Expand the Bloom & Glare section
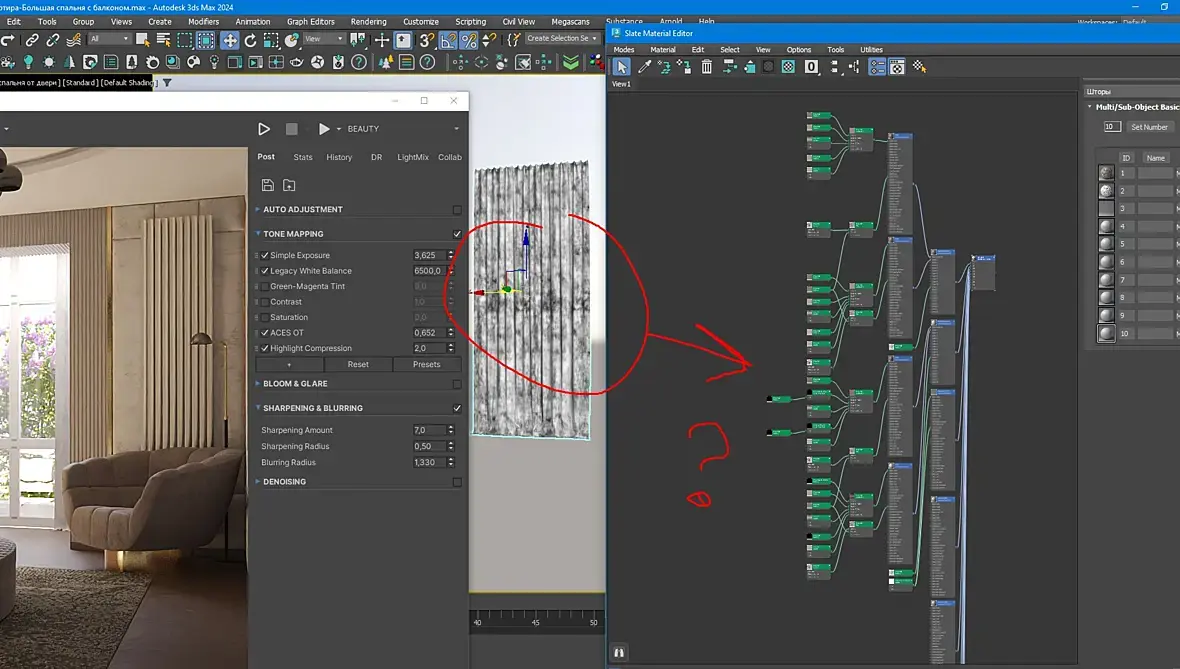This screenshot has height=669, width=1180. tap(257, 384)
